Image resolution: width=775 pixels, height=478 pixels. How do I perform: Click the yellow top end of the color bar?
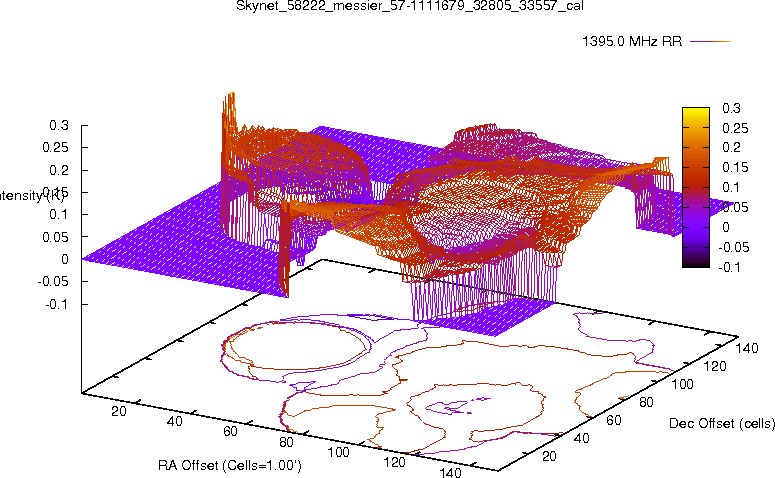[696, 110]
